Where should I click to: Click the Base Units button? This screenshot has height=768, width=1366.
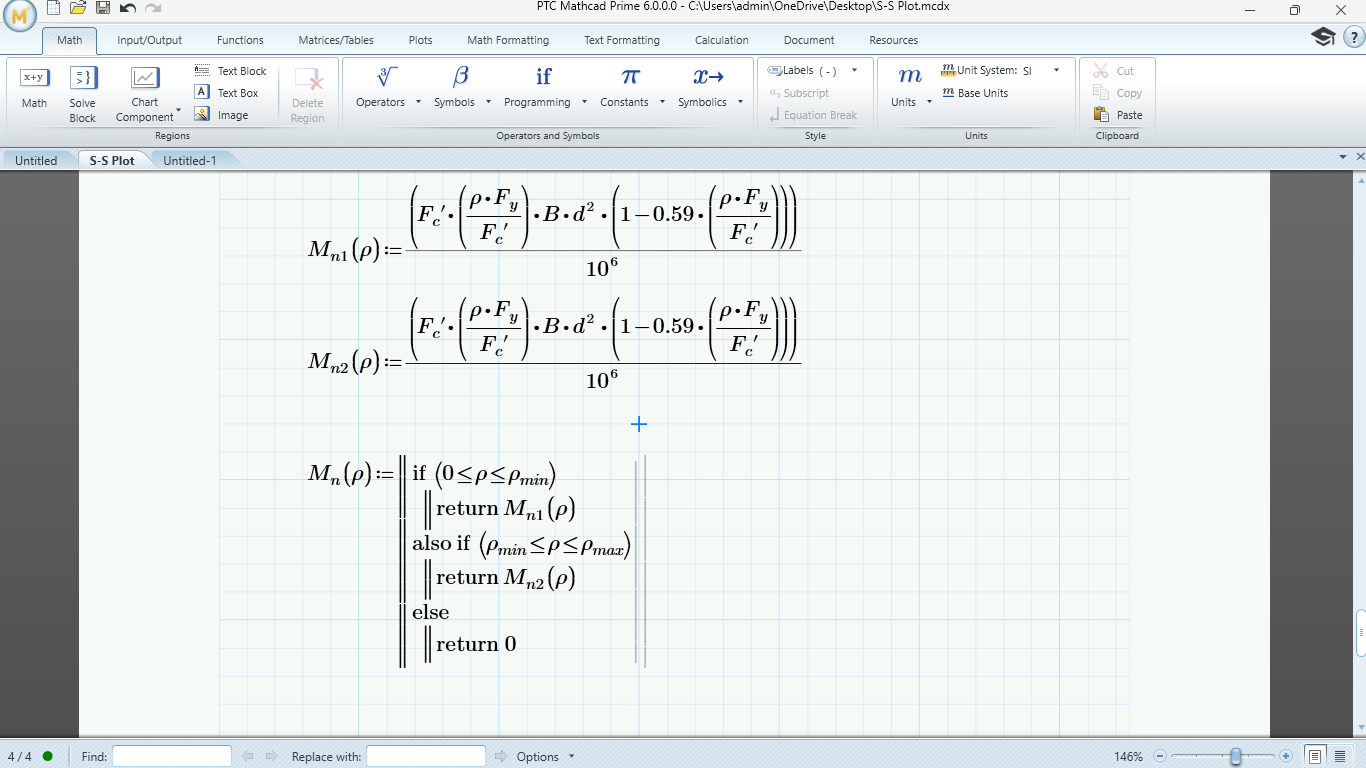(980, 92)
